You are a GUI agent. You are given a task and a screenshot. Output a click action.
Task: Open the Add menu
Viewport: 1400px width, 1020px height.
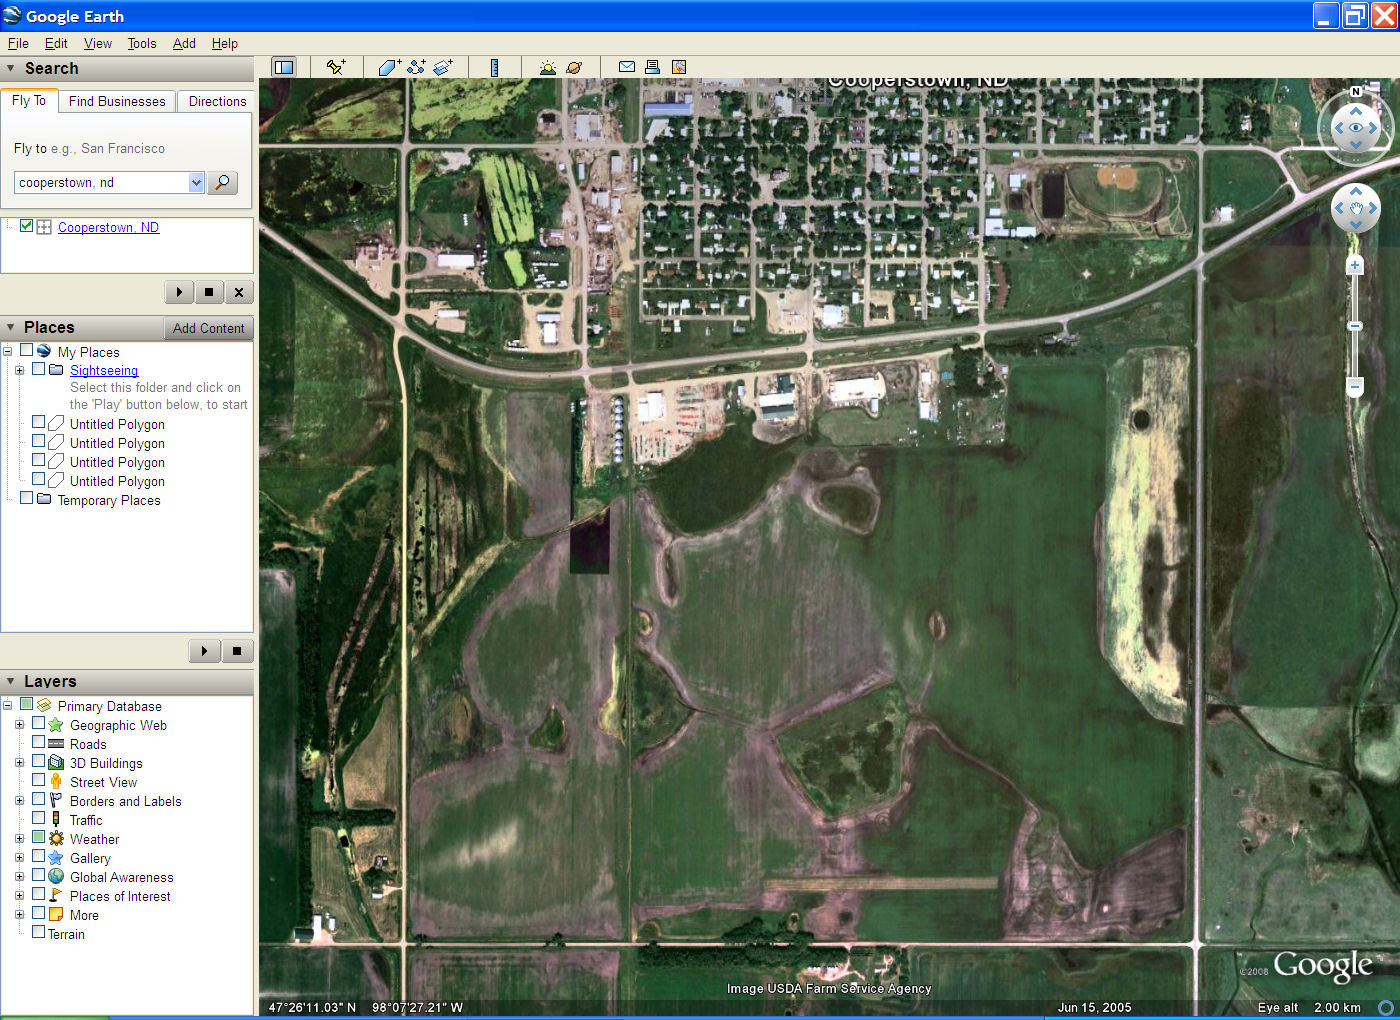pos(184,43)
